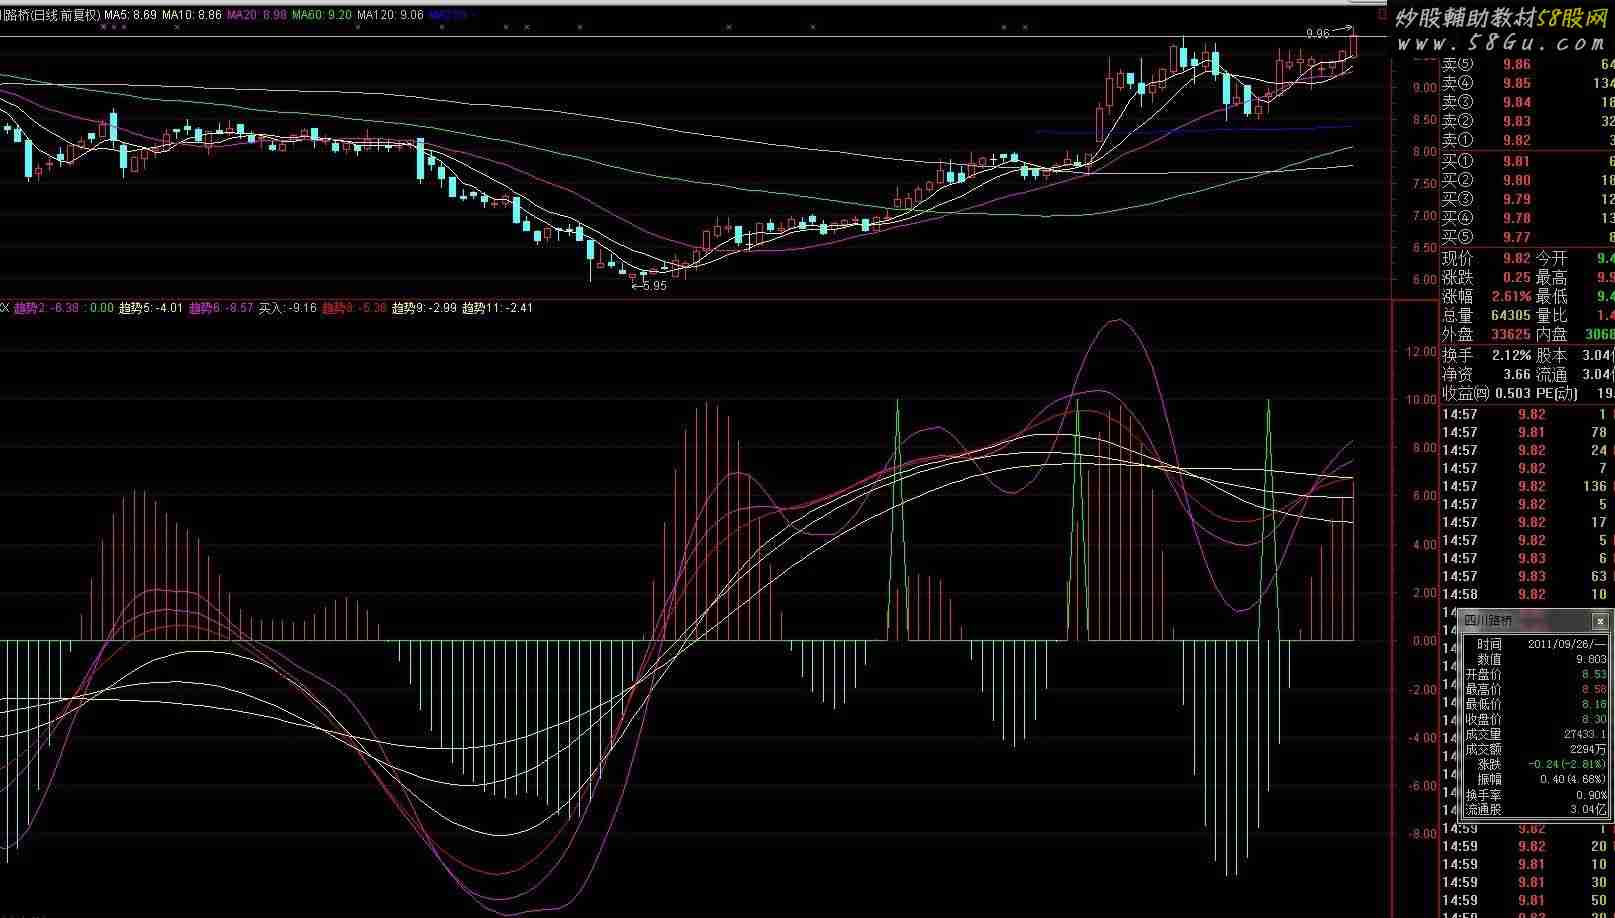Viewport: 1615px width, 918px height.
Task: Click the 总量 64305 value
Action: (x=1511, y=315)
